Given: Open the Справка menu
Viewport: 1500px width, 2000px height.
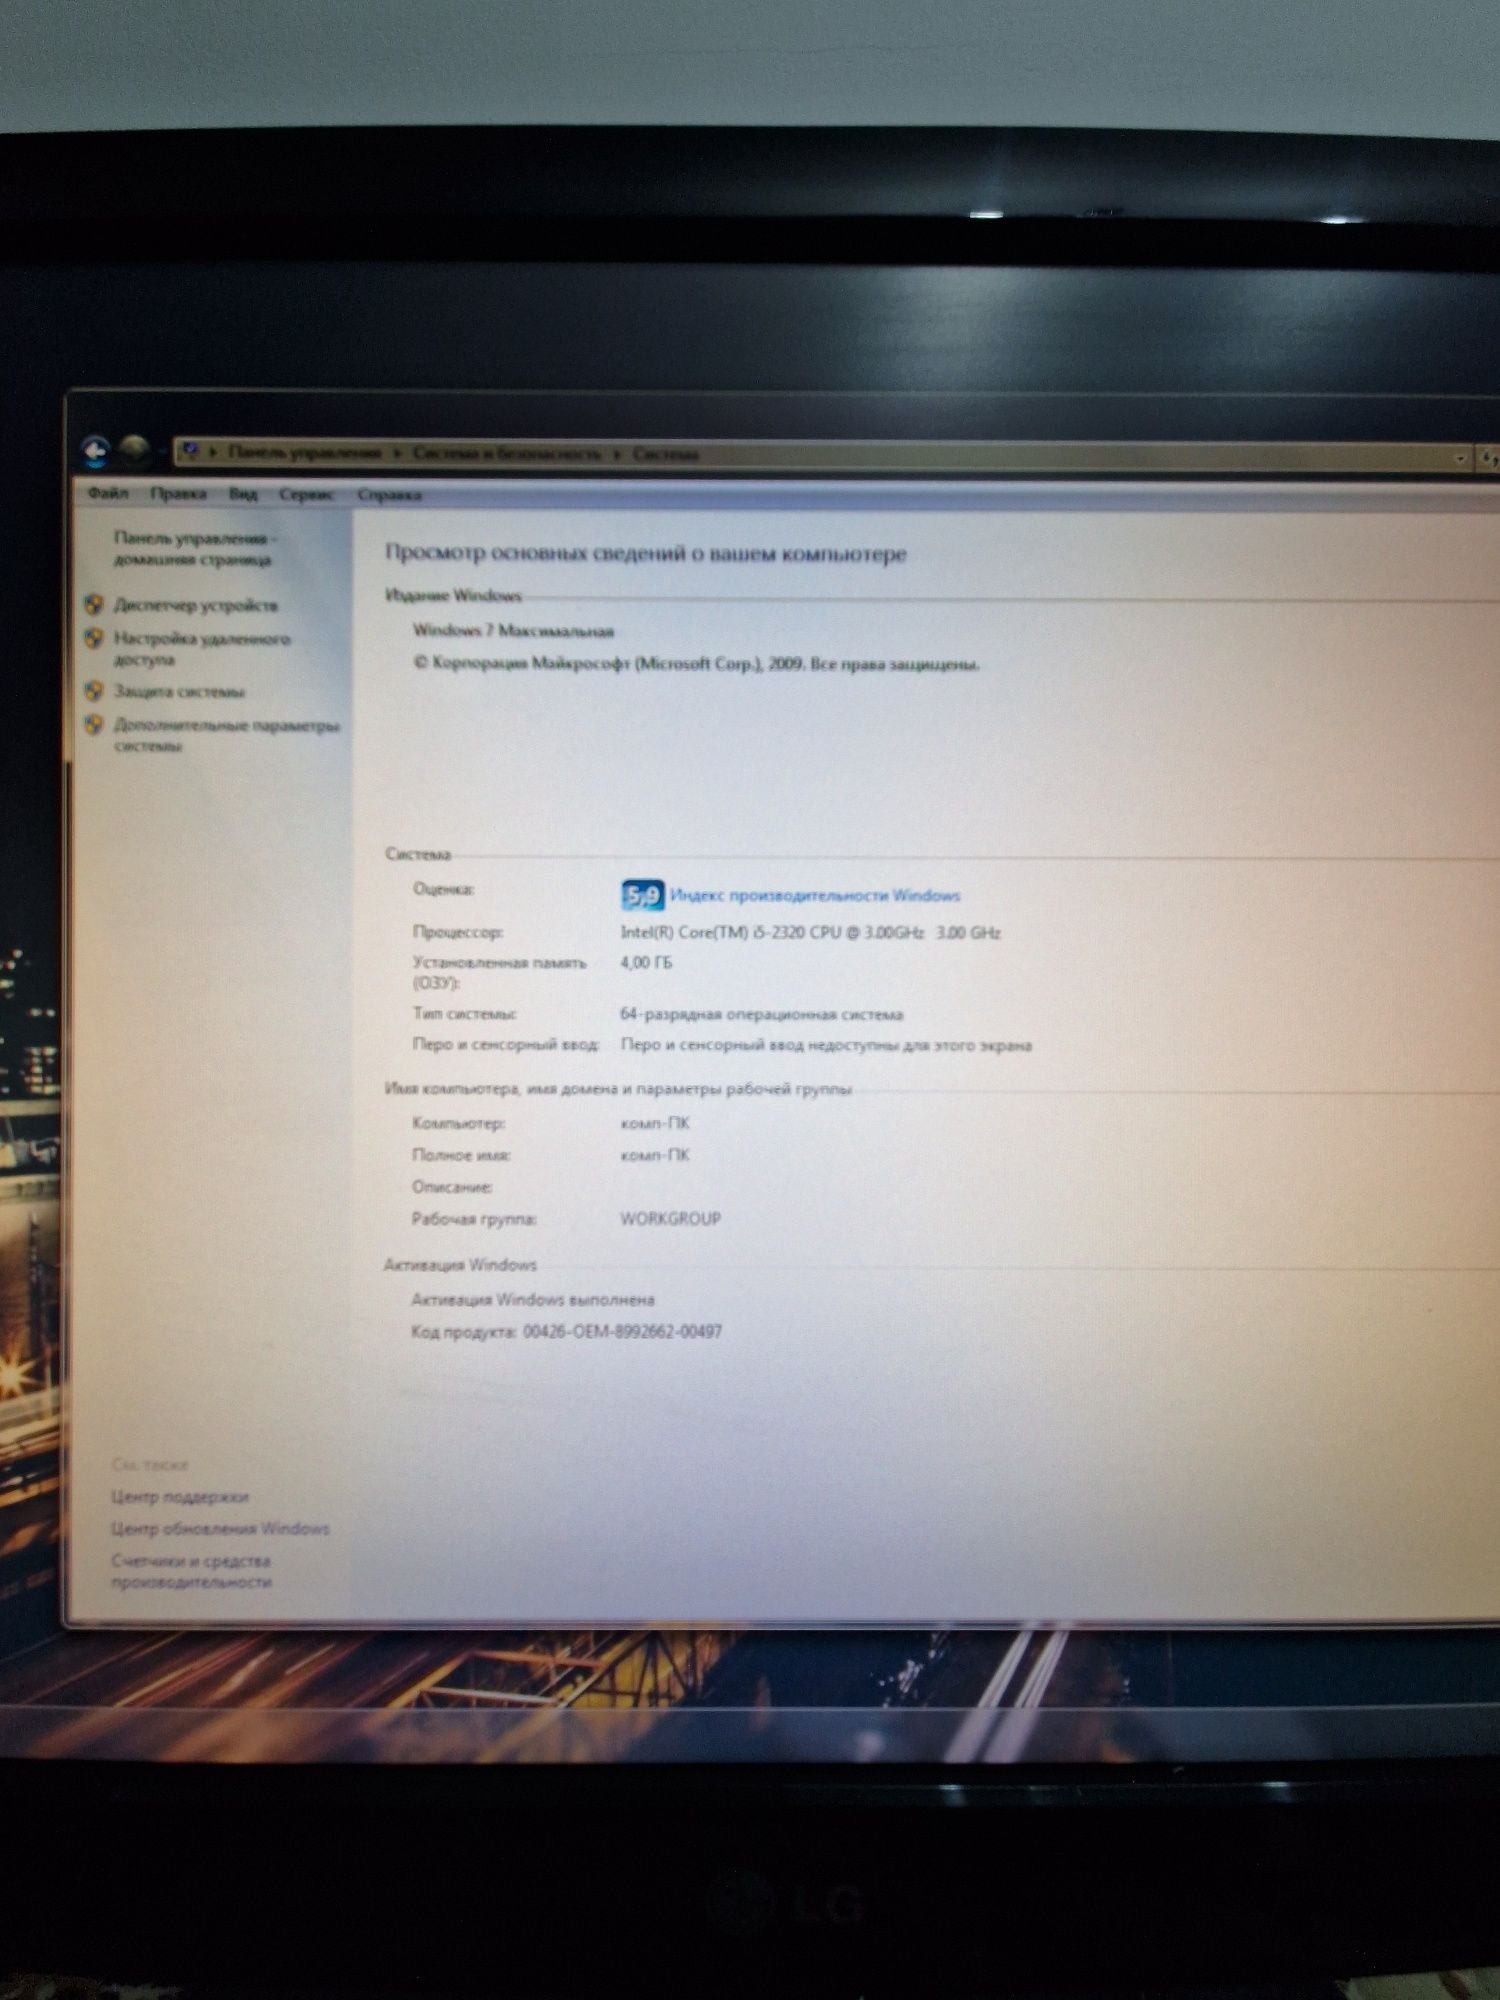Looking at the screenshot, I should (x=389, y=495).
